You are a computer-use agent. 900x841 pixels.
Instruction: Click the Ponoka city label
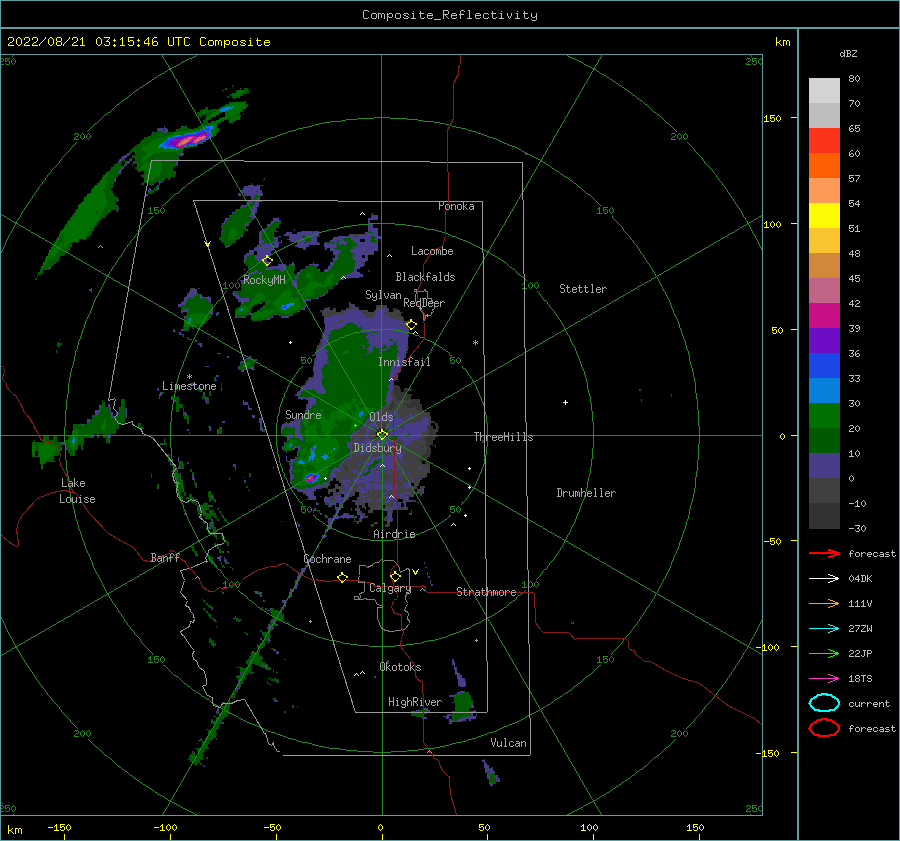pos(456,206)
